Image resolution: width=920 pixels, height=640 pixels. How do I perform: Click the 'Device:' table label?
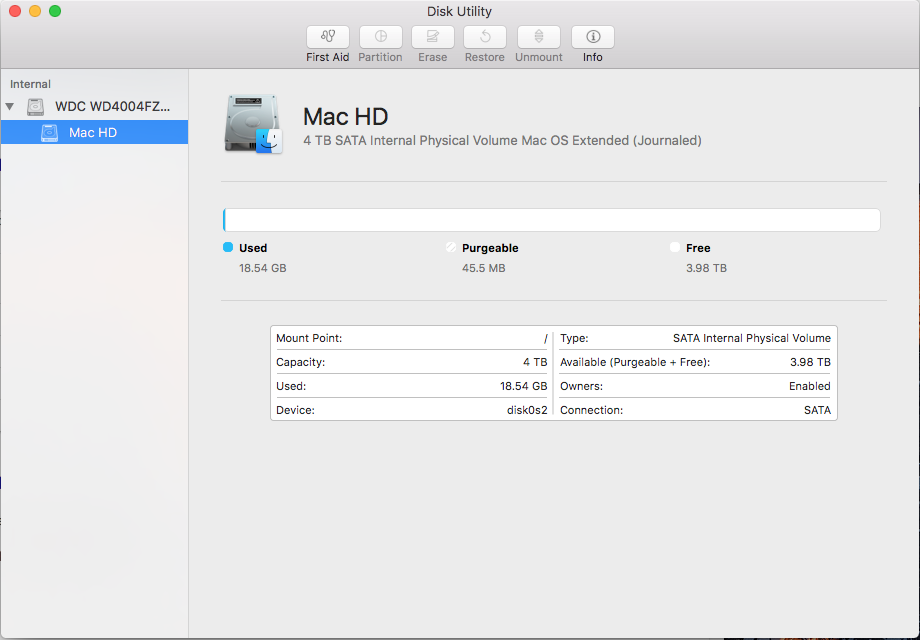coord(296,411)
